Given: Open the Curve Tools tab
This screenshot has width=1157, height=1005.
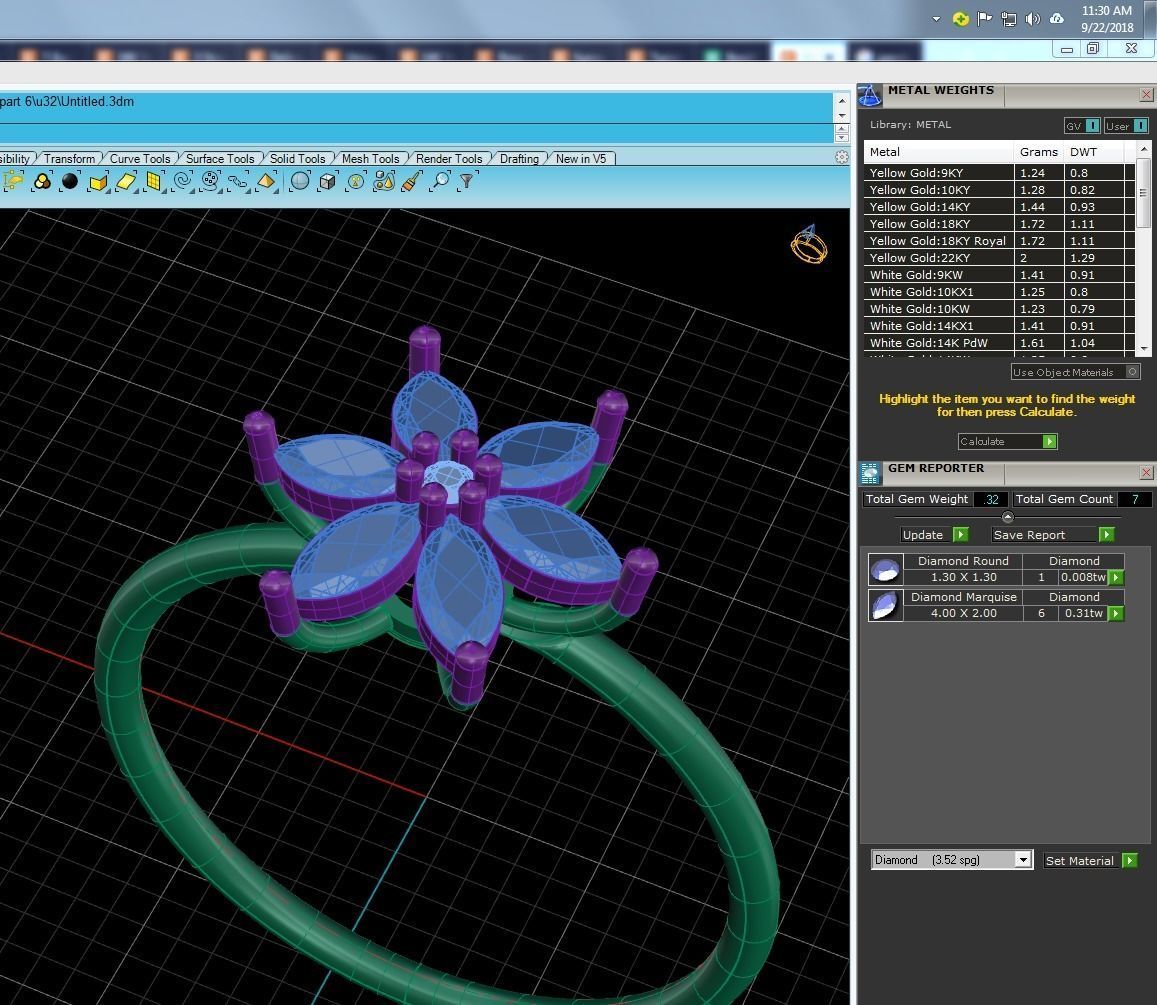Looking at the screenshot, I should tap(140, 159).
